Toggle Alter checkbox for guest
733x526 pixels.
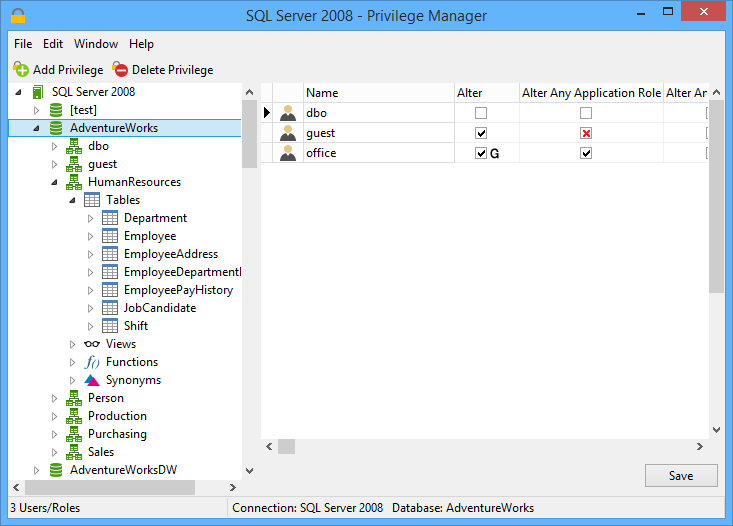(481, 133)
